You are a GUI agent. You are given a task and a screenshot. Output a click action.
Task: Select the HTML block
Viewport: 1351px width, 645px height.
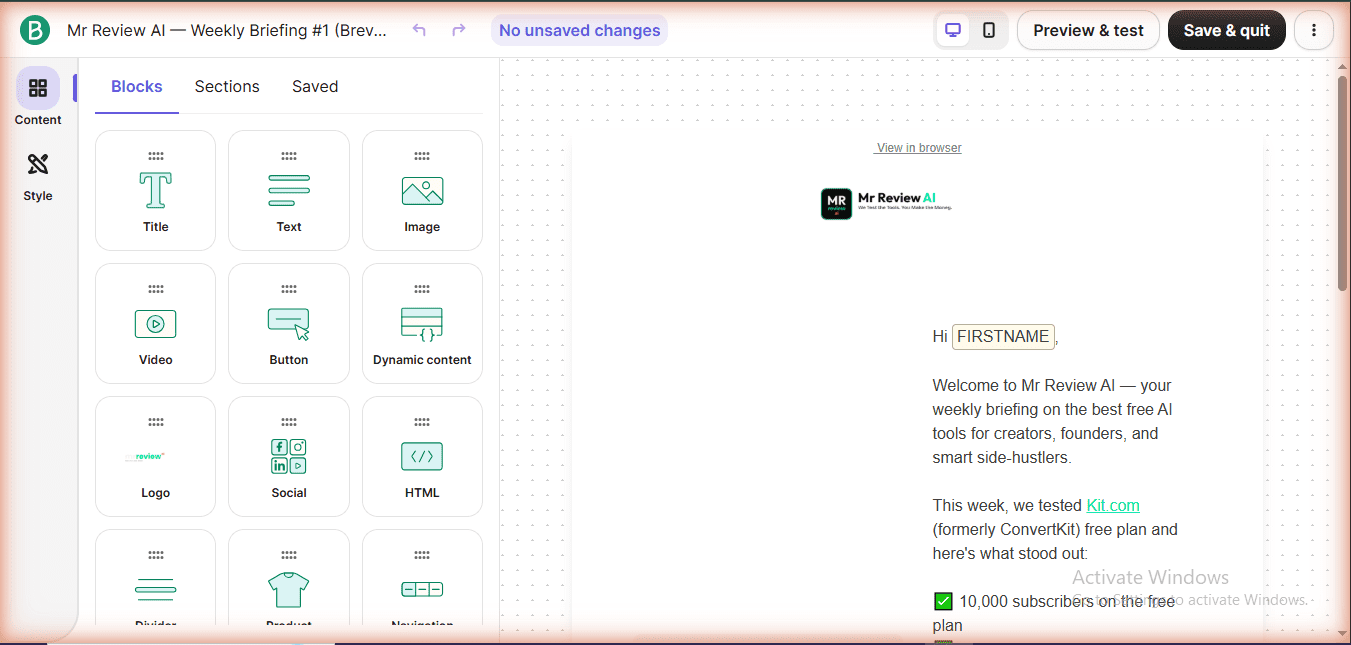click(x=422, y=456)
